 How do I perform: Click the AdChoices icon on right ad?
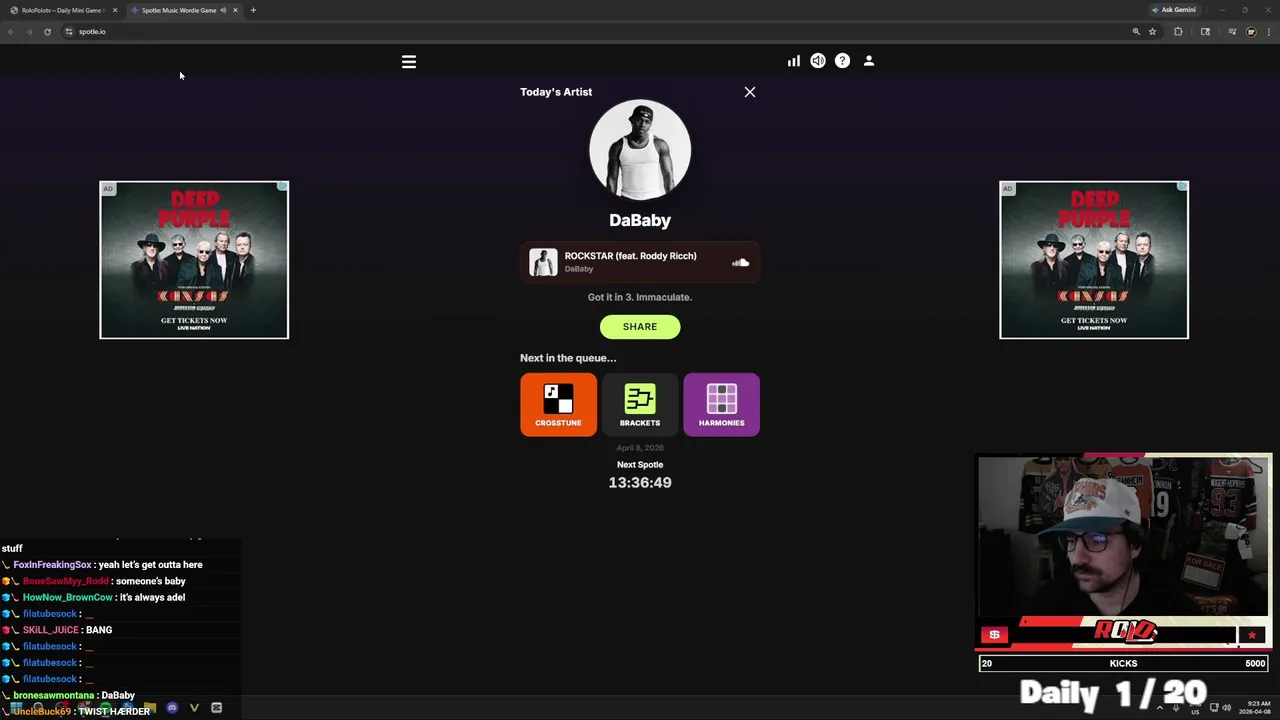(1183, 187)
